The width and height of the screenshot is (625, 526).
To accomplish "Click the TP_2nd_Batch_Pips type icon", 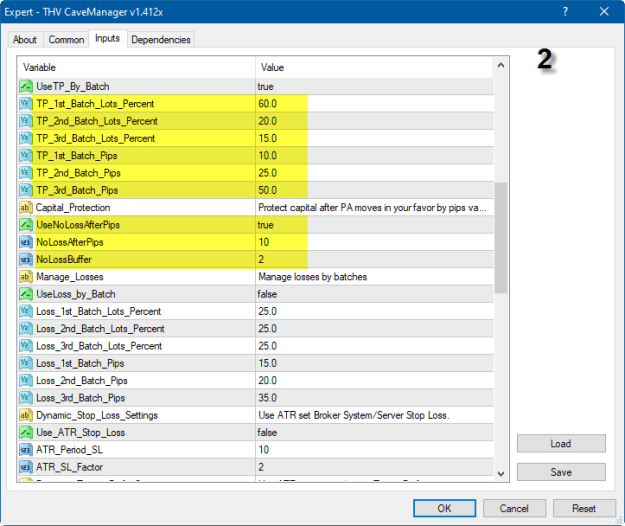I will [x=26, y=173].
